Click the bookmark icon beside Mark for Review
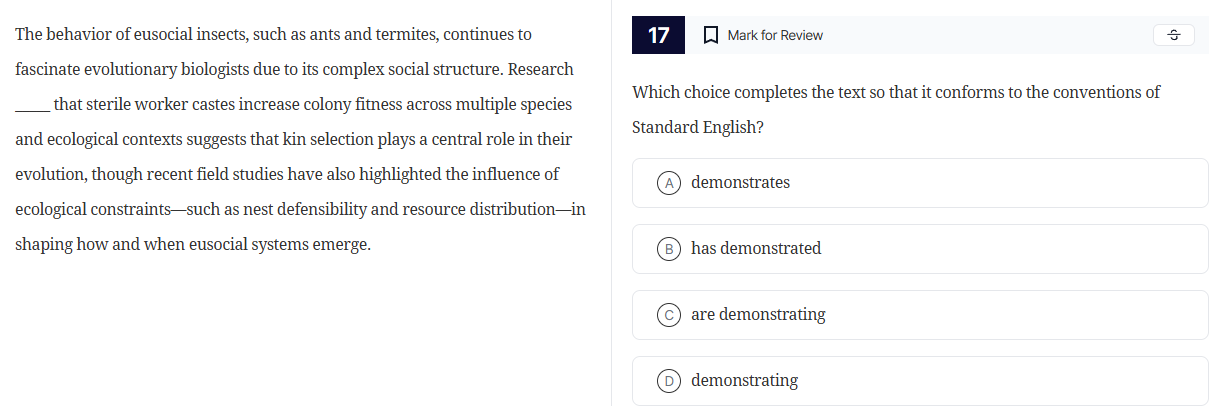1226x406 pixels. 711,35
